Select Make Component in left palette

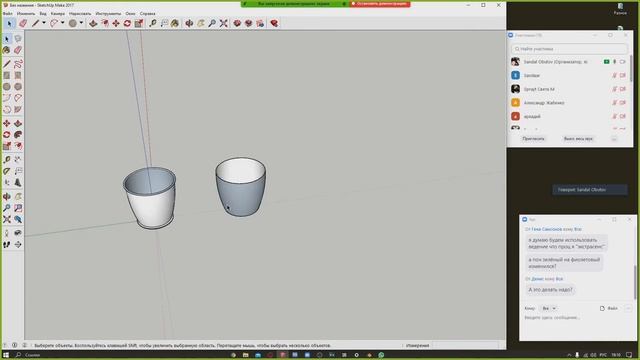pos(18,39)
